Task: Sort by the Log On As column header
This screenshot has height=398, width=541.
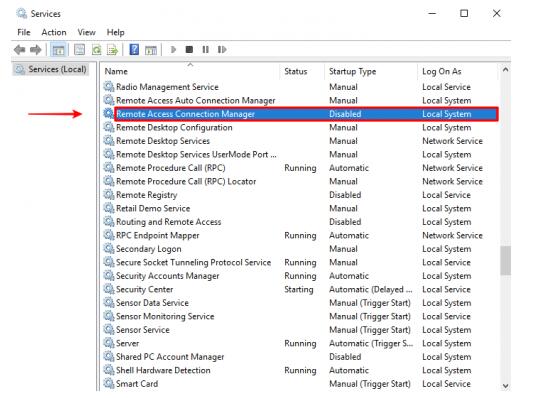Action: tap(458, 71)
